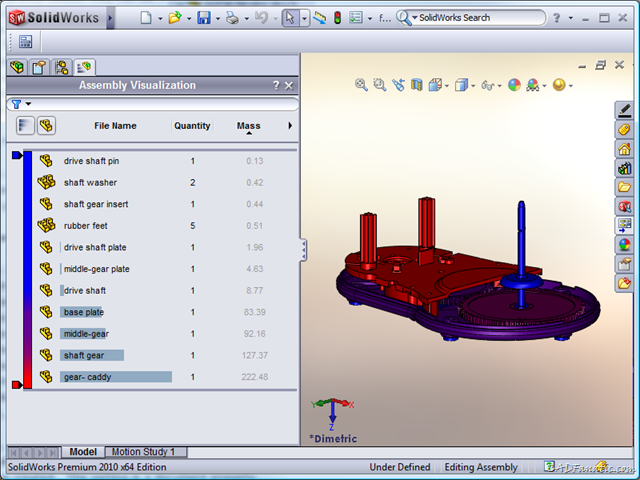Click the Assembly Visualization help question mark
The height and width of the screenshot is (480, 640).
pyautogui.click(x=276, y=85)
